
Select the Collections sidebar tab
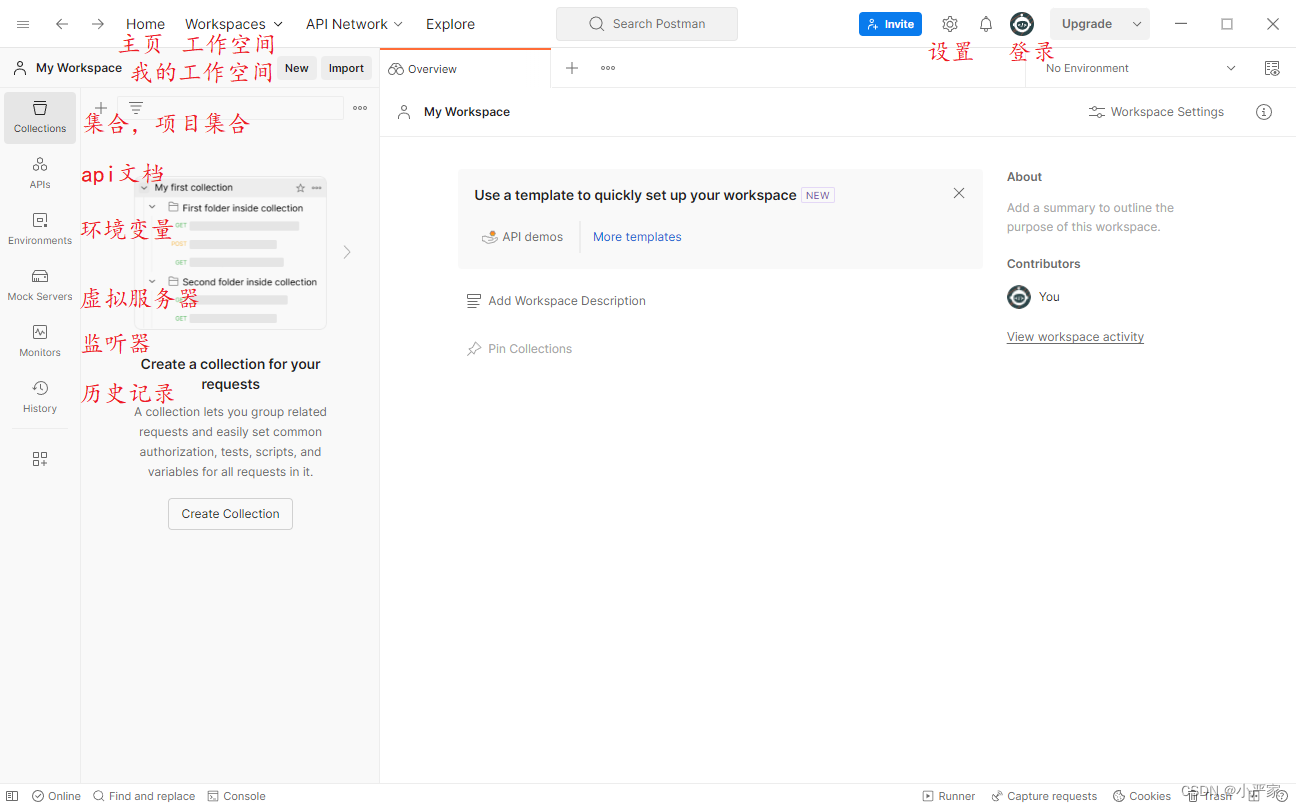tap(40, 117)
